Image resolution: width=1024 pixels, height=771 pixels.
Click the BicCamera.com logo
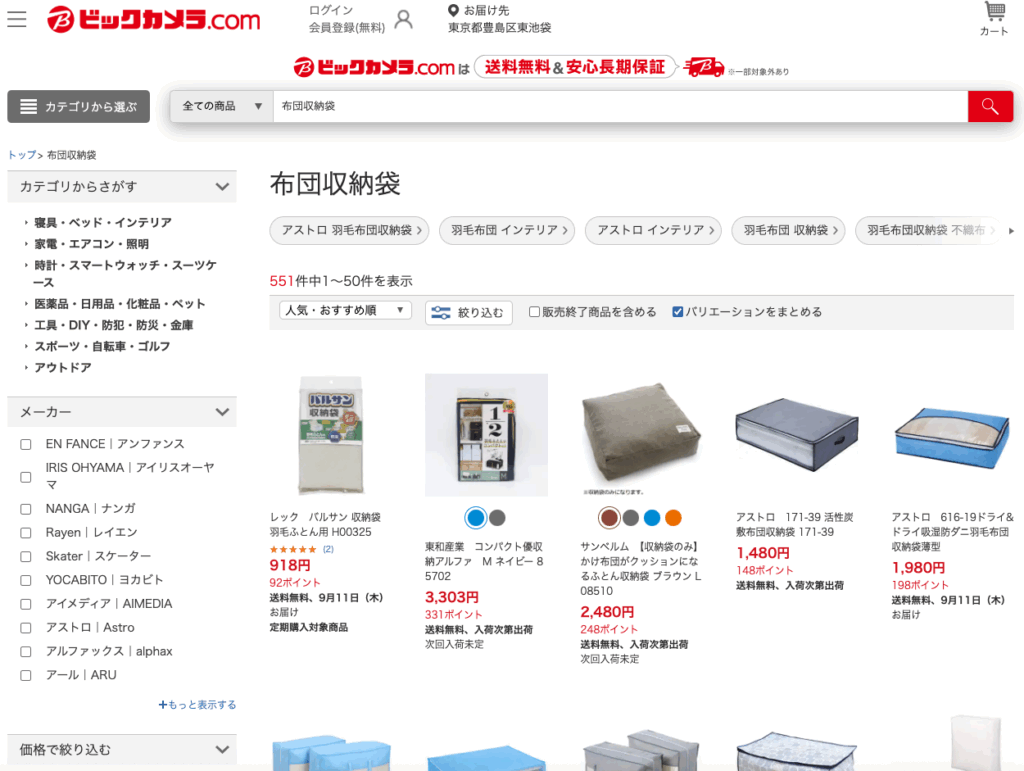(153, 20)
